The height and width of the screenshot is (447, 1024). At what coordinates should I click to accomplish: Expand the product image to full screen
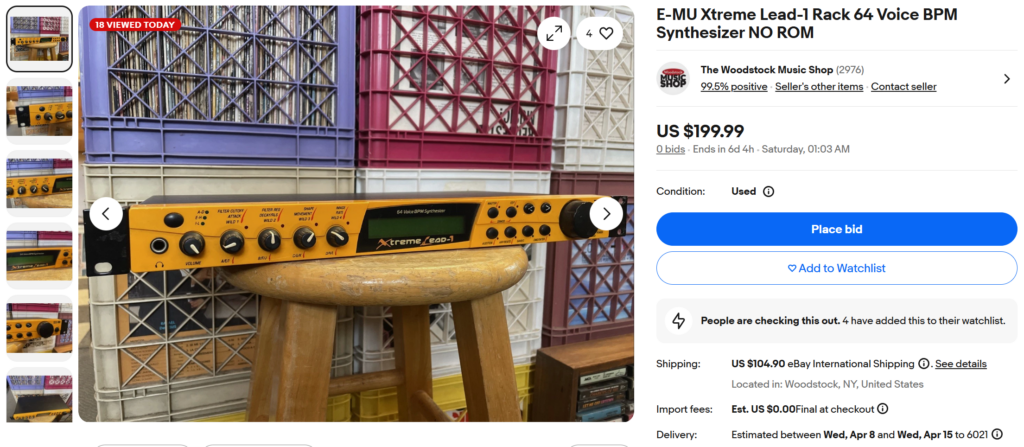554,33
